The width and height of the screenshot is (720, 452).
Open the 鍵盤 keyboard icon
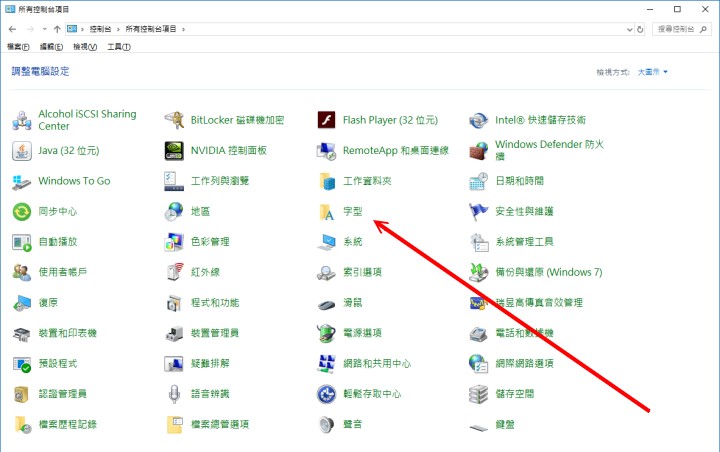478,428
